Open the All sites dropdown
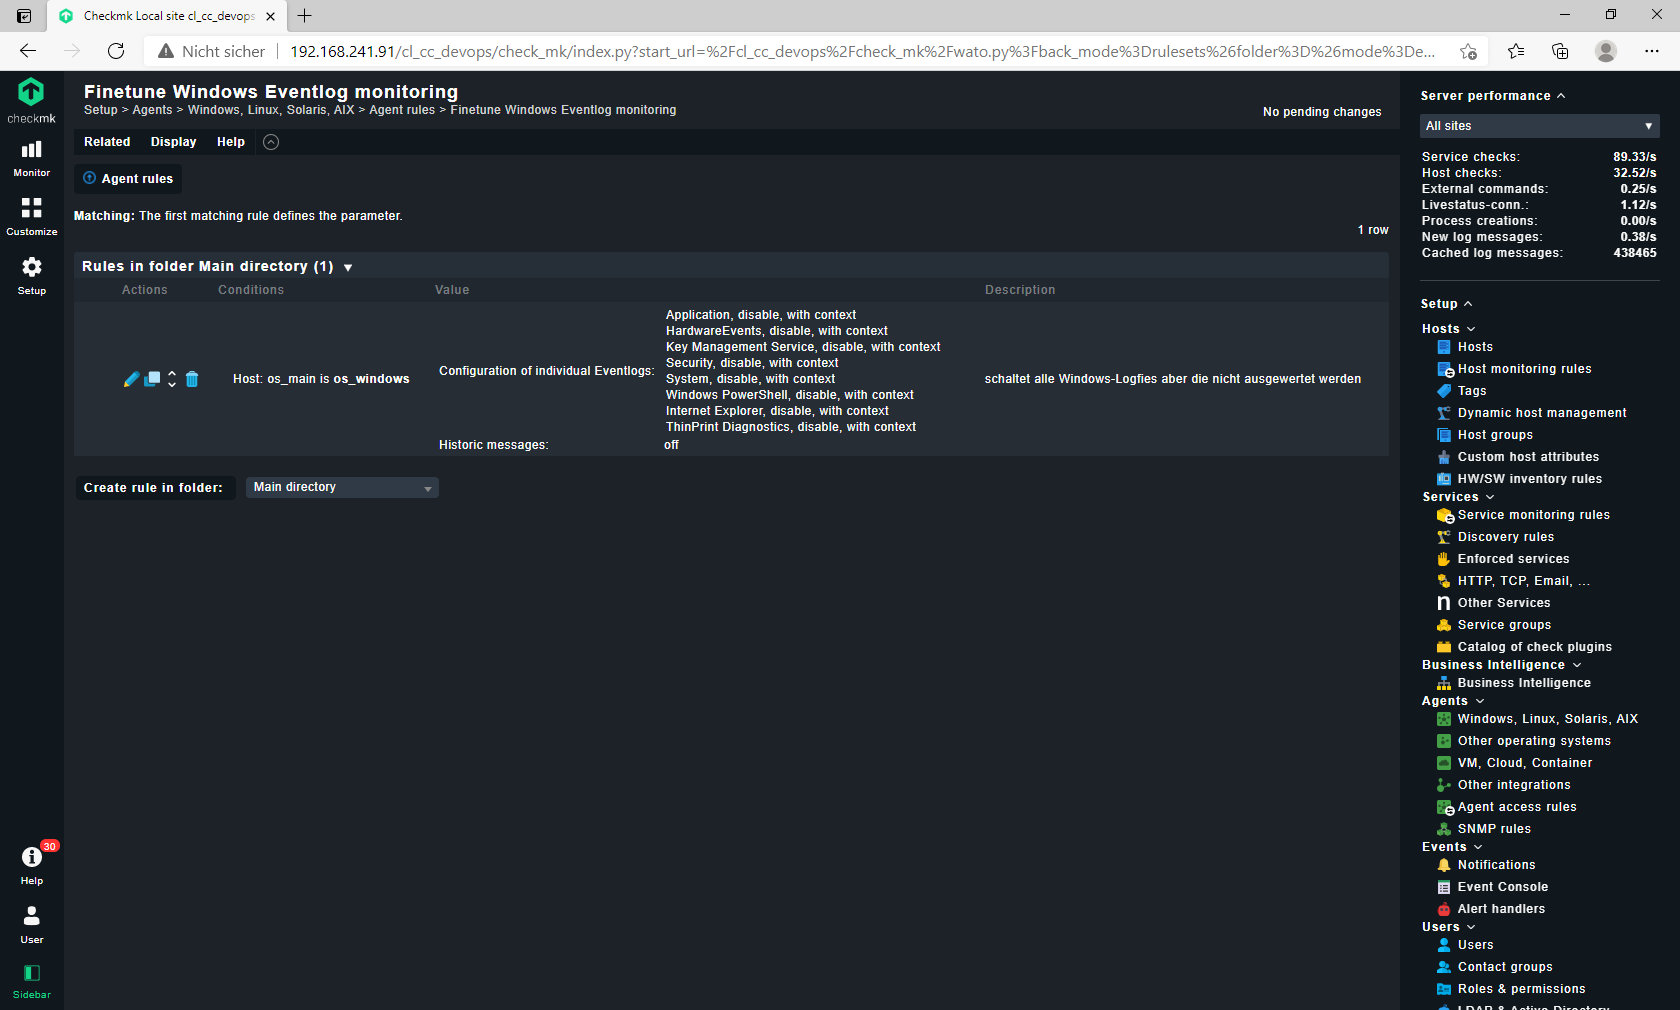The image size is (1680, 1010). pyautogui.click(x=1538, y=126)
